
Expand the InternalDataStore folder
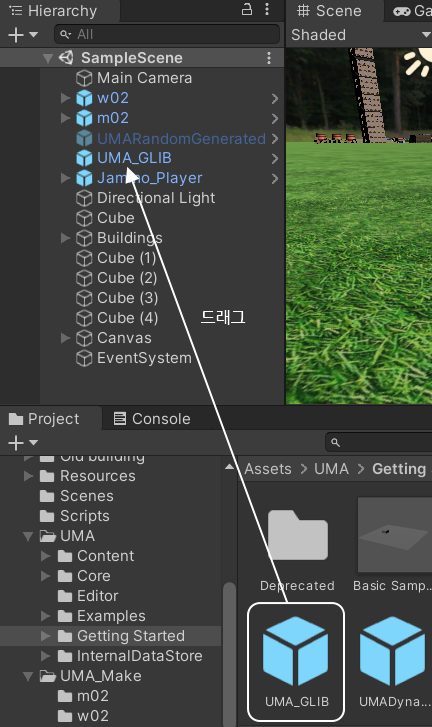coord(45,656)
